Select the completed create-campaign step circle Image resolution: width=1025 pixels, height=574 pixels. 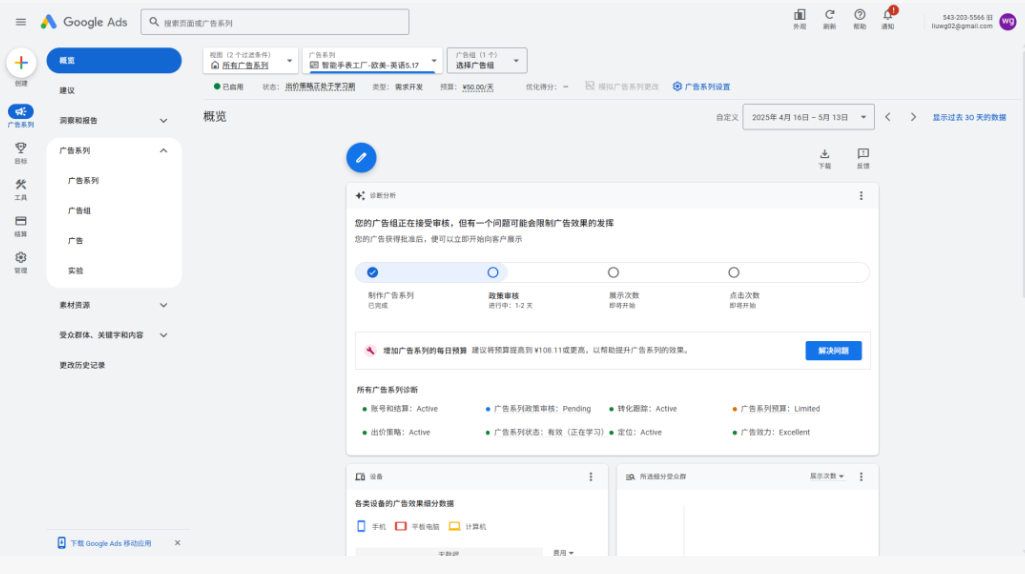[x=373, y=273]
